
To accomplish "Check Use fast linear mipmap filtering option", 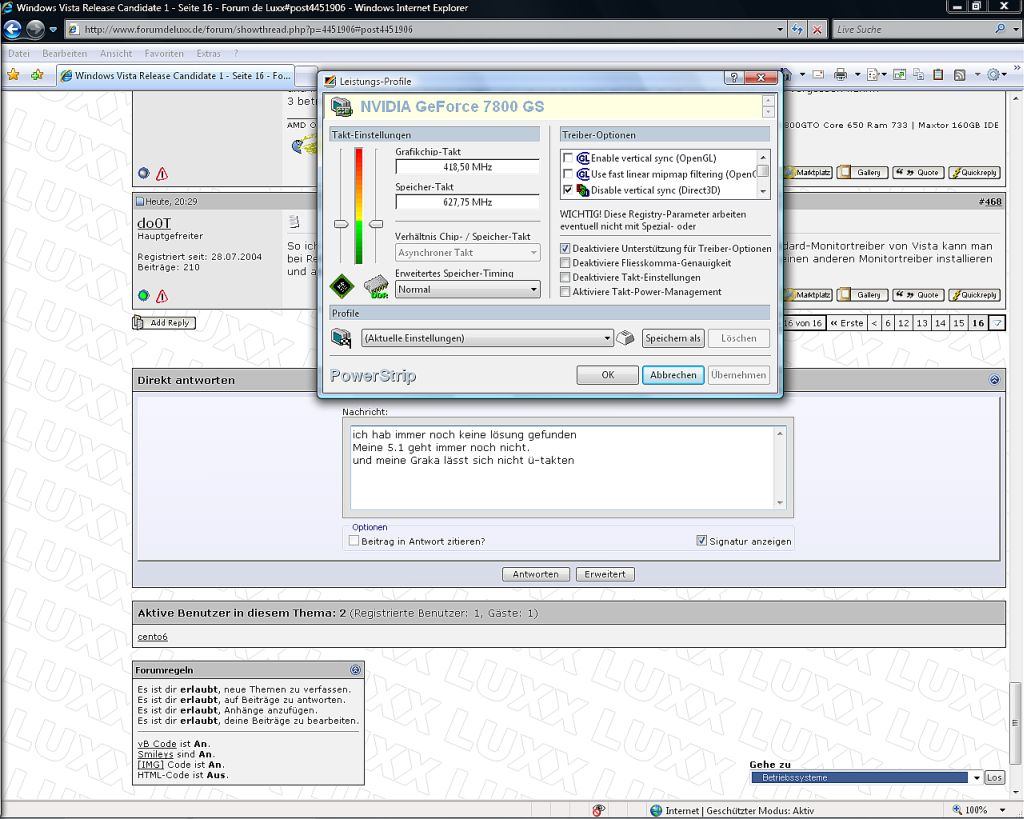I will 568,174.
